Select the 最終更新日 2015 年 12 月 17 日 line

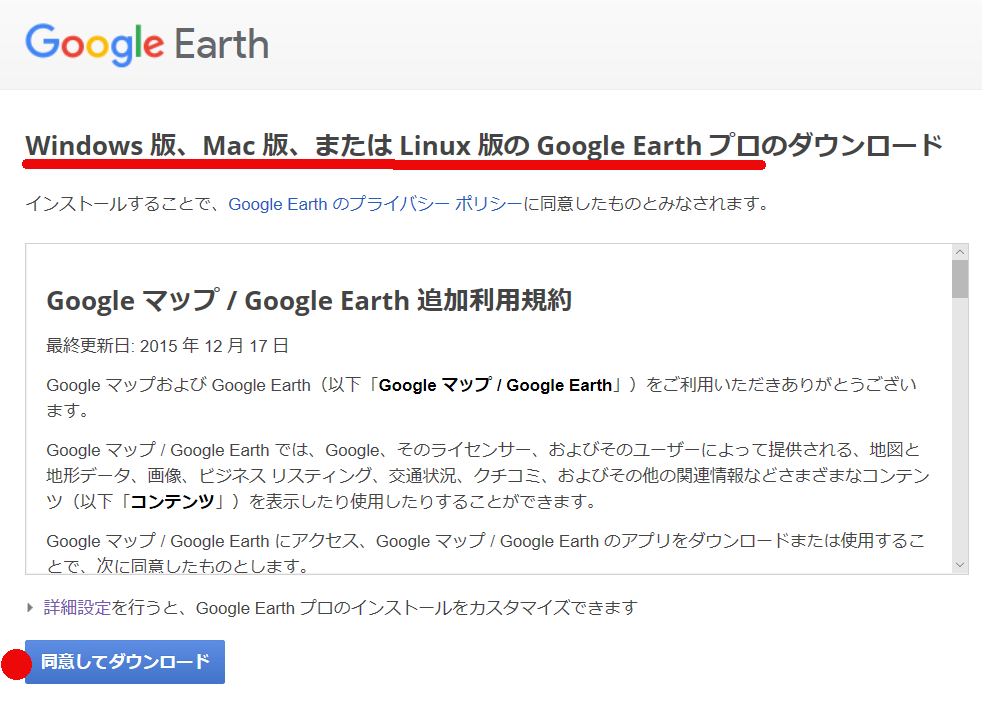click(x=167, y=346)
